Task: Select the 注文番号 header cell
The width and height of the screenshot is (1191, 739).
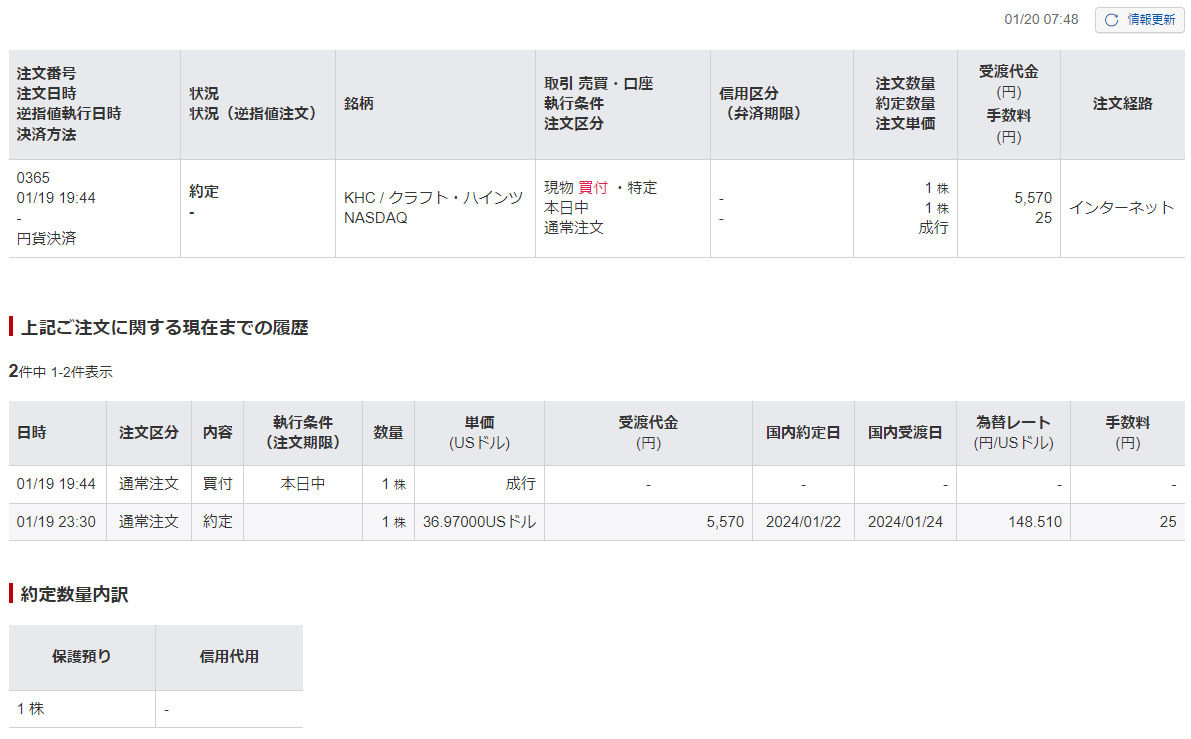Action: tap(46, 74)
